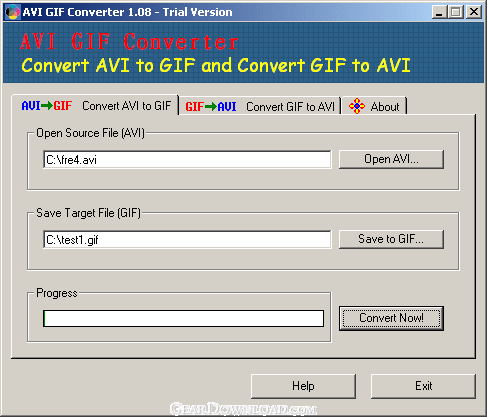The height and width of the screenshot is (417, 487).
Task: Click the app icon in title bar
Action: [13, 12]
